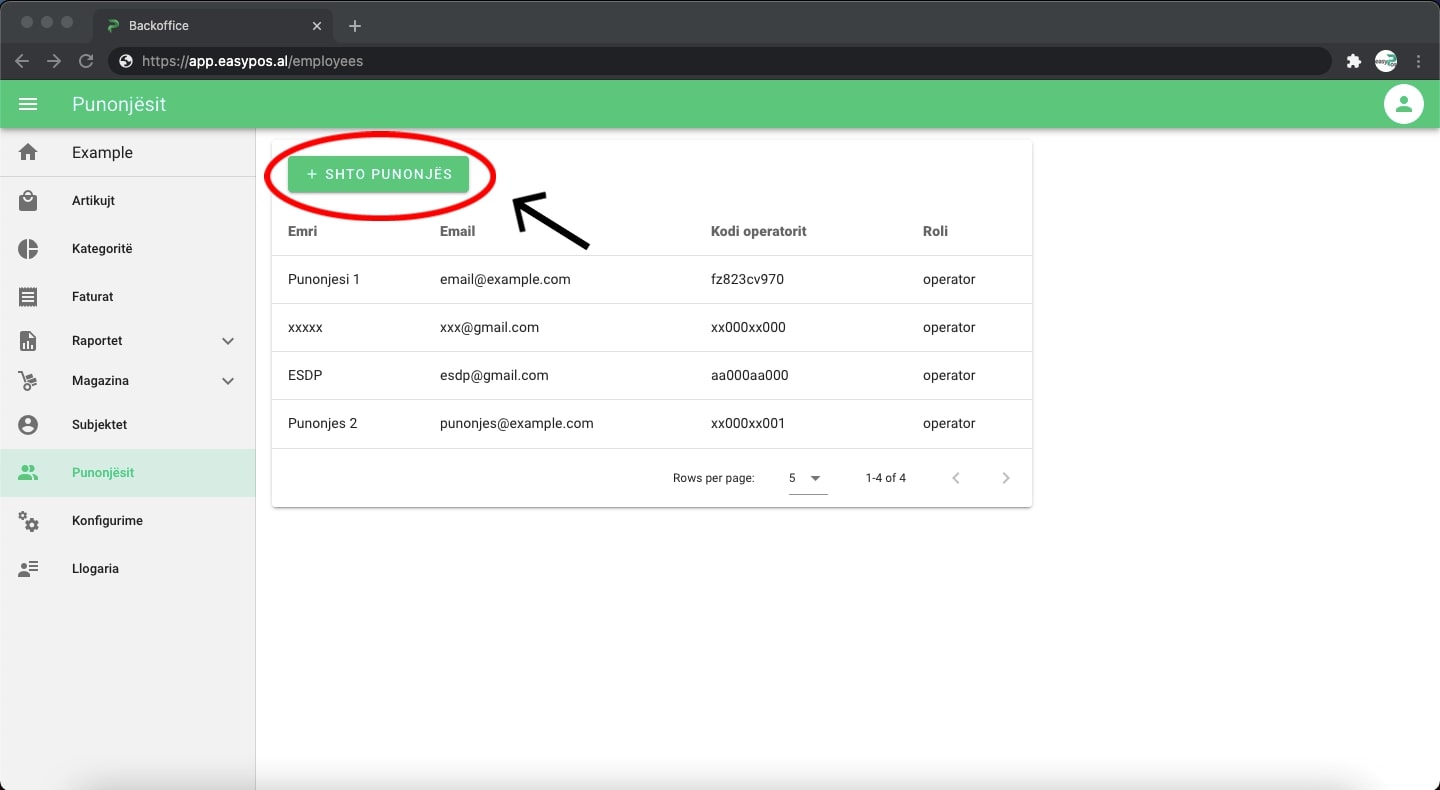Image resolution: width=1440 pixels, height=790 pixels.
Task: Click the Shto Punonjës button
Action: (379, 174)
